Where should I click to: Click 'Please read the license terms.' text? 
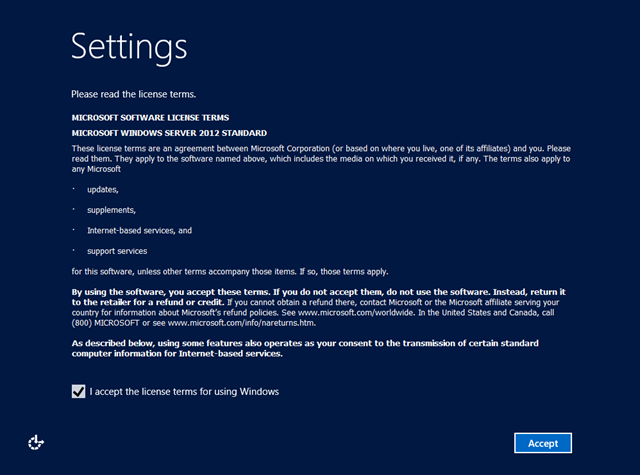click(133, 94)
